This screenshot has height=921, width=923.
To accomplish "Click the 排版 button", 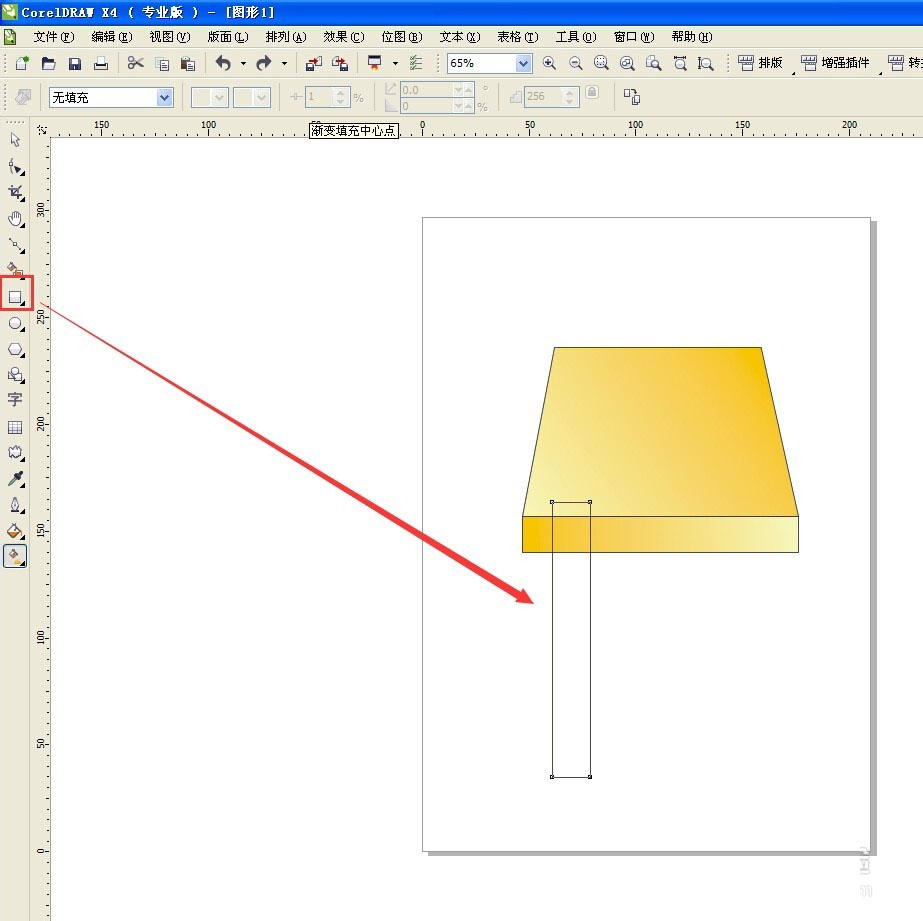I will tap(760, 63).
